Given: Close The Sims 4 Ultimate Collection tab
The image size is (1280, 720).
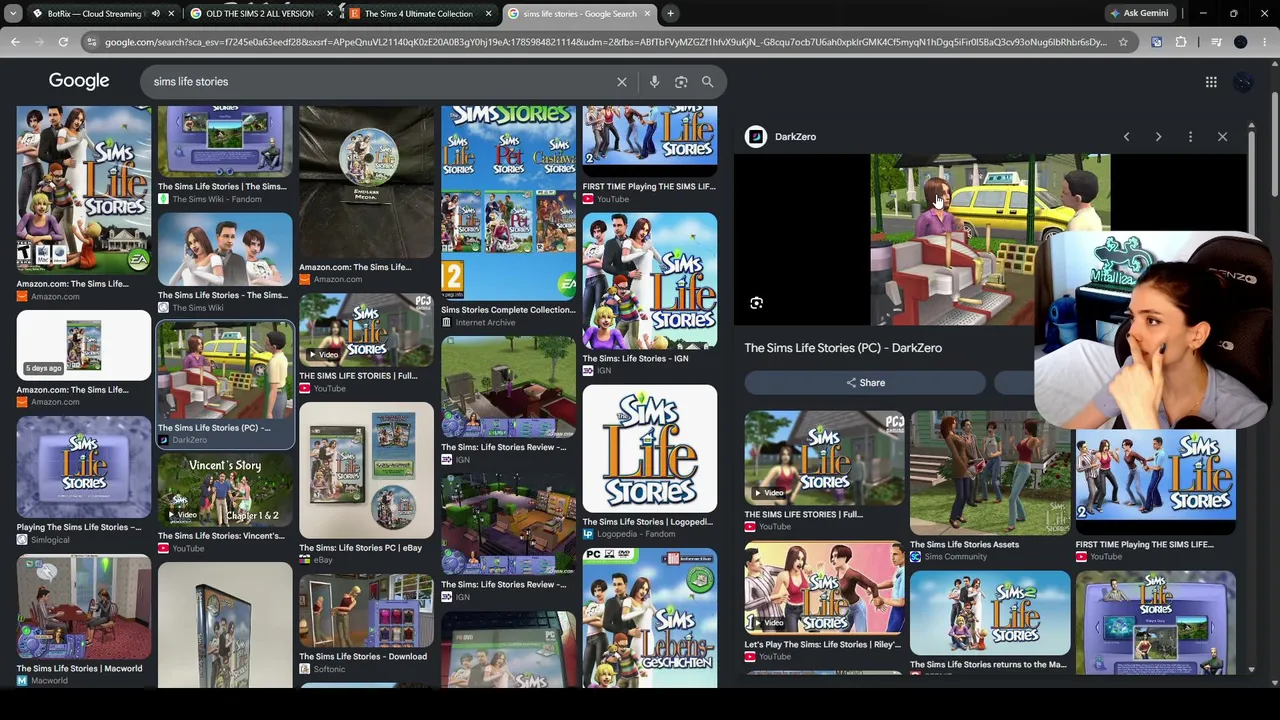Looking at the screenshot, I should 488,14.
